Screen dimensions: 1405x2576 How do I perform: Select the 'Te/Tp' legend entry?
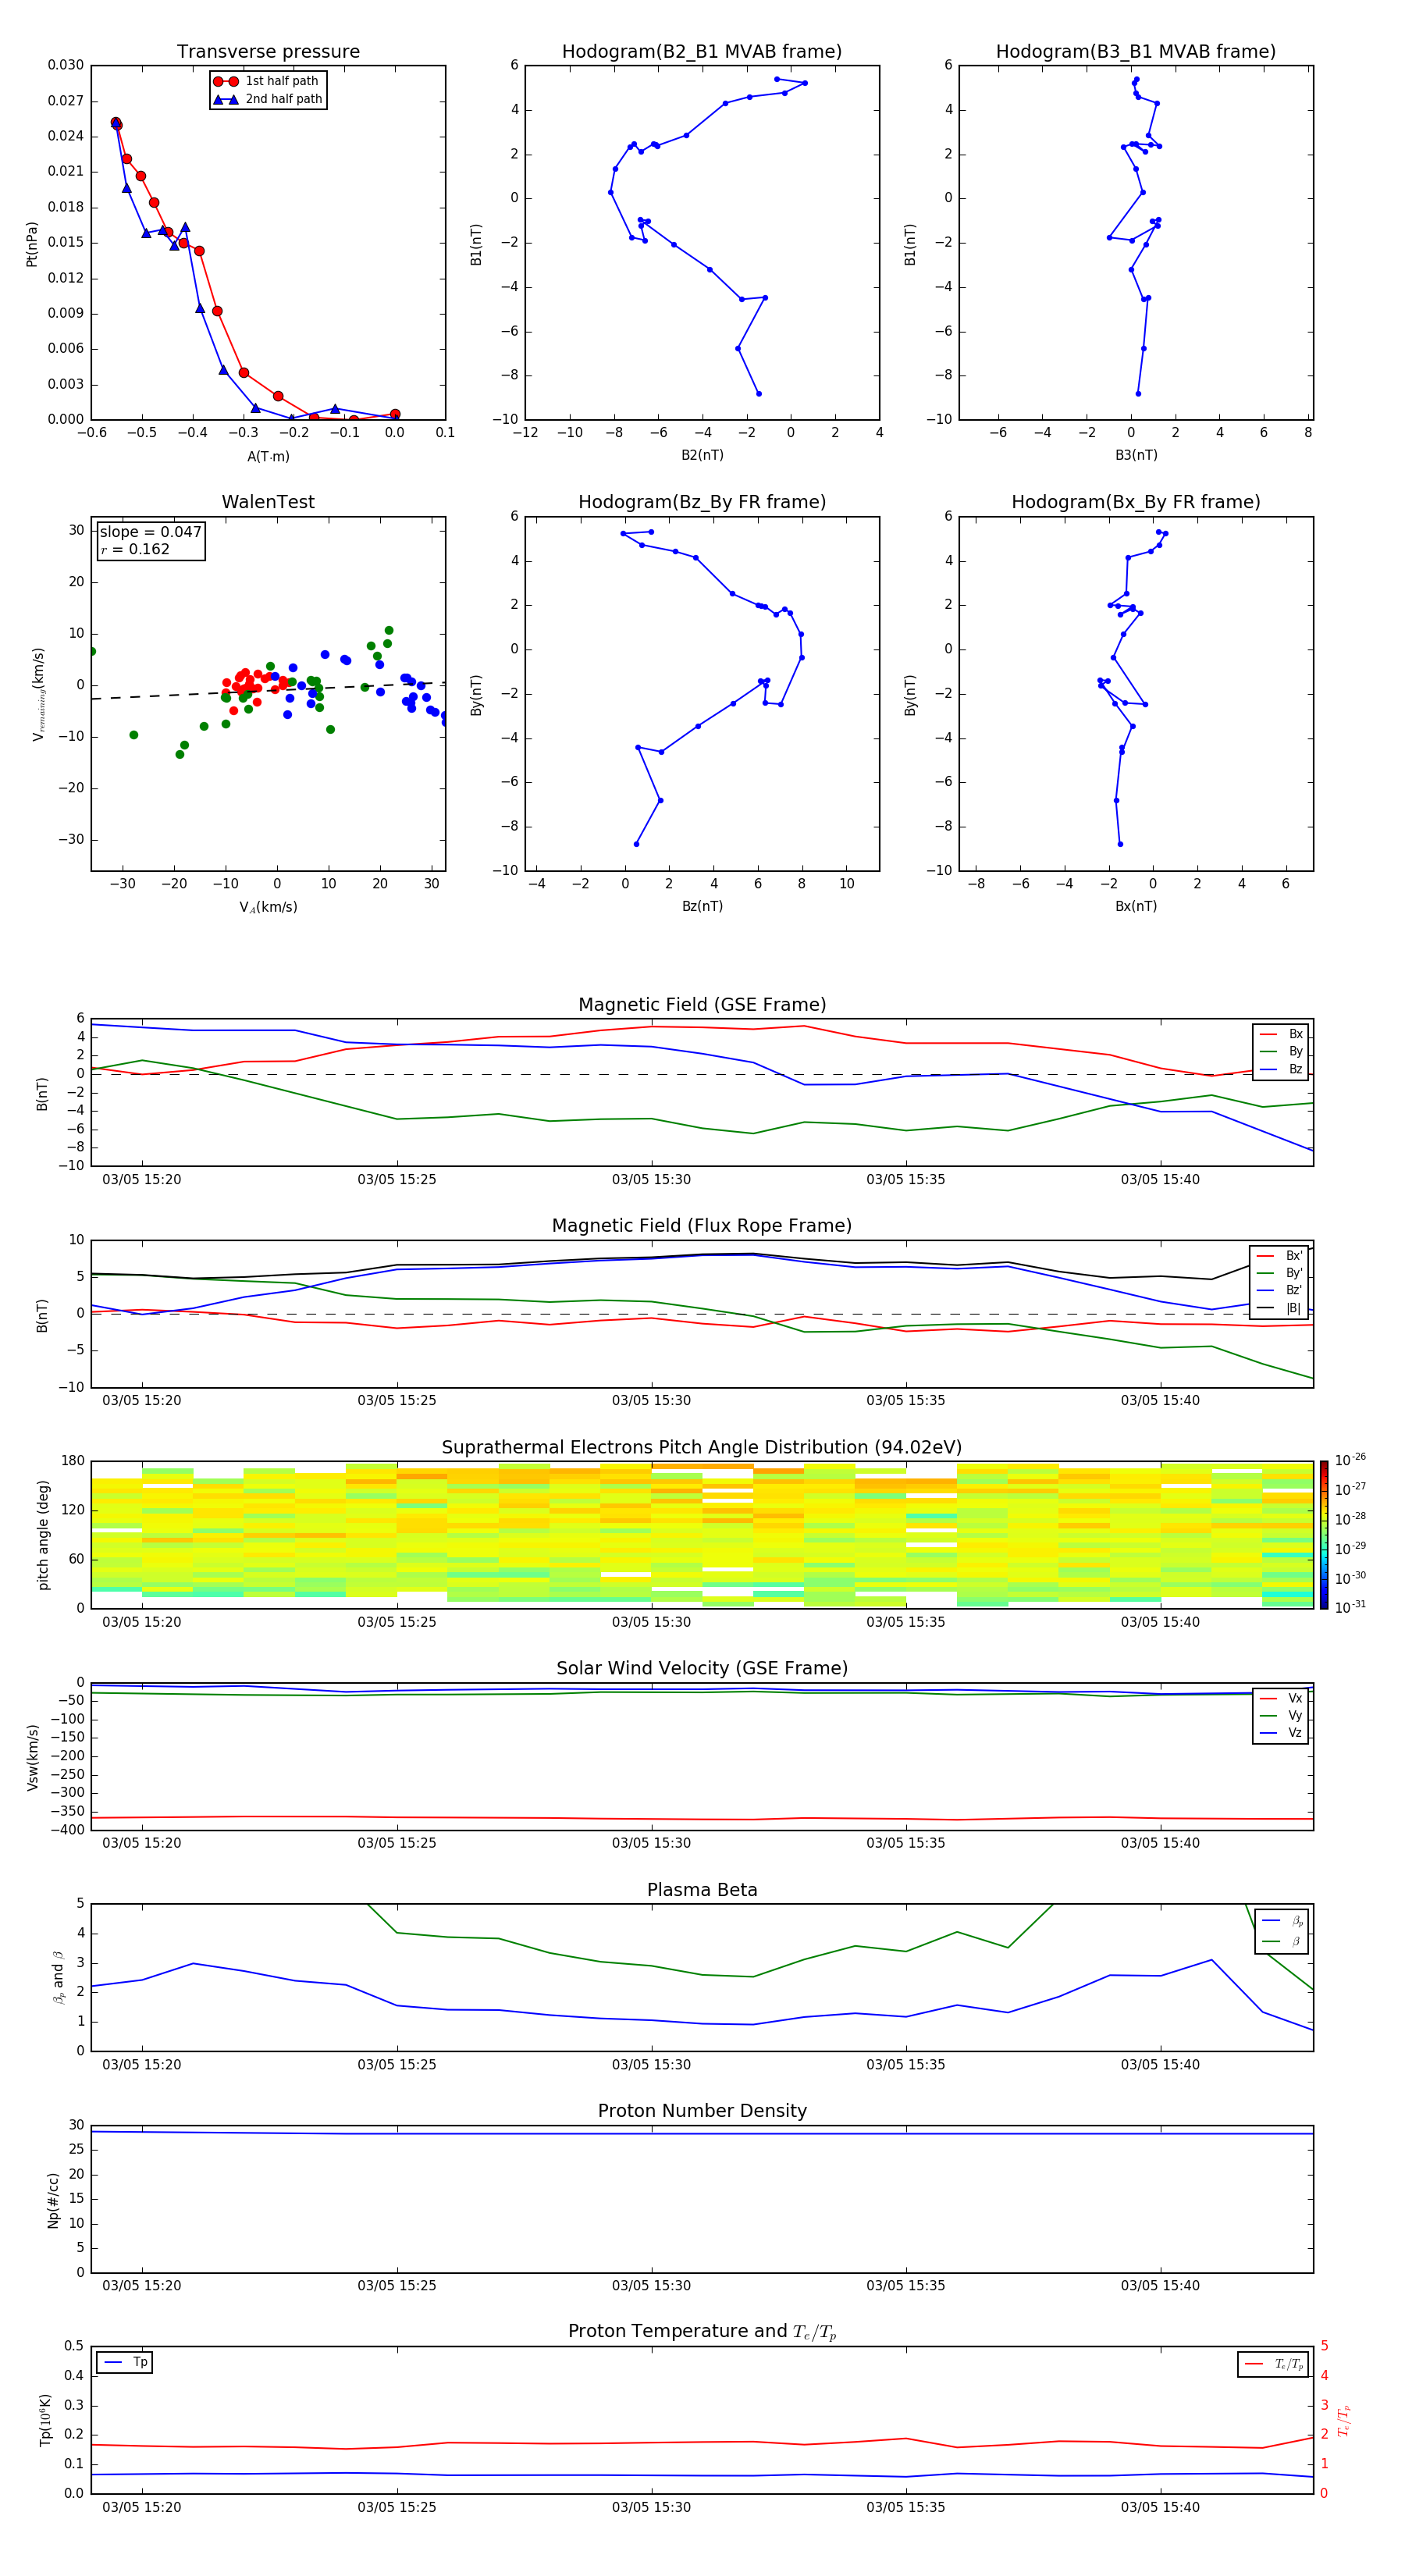[x=1274, y=2364]
